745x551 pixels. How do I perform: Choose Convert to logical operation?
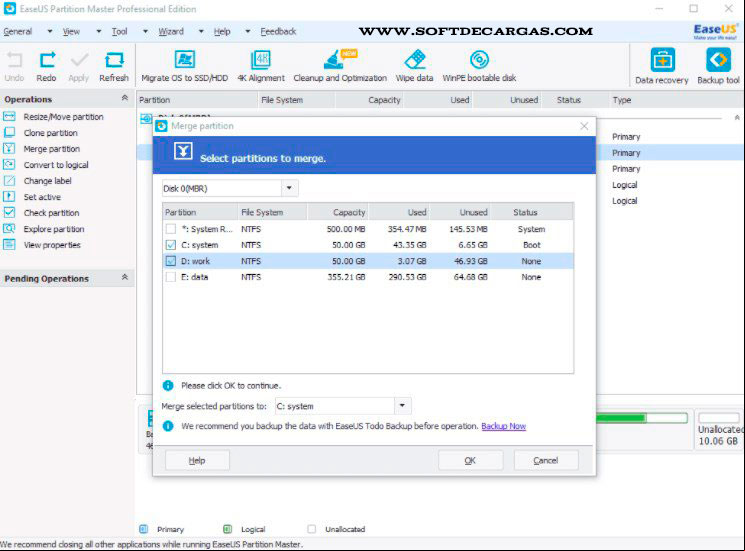56,165
